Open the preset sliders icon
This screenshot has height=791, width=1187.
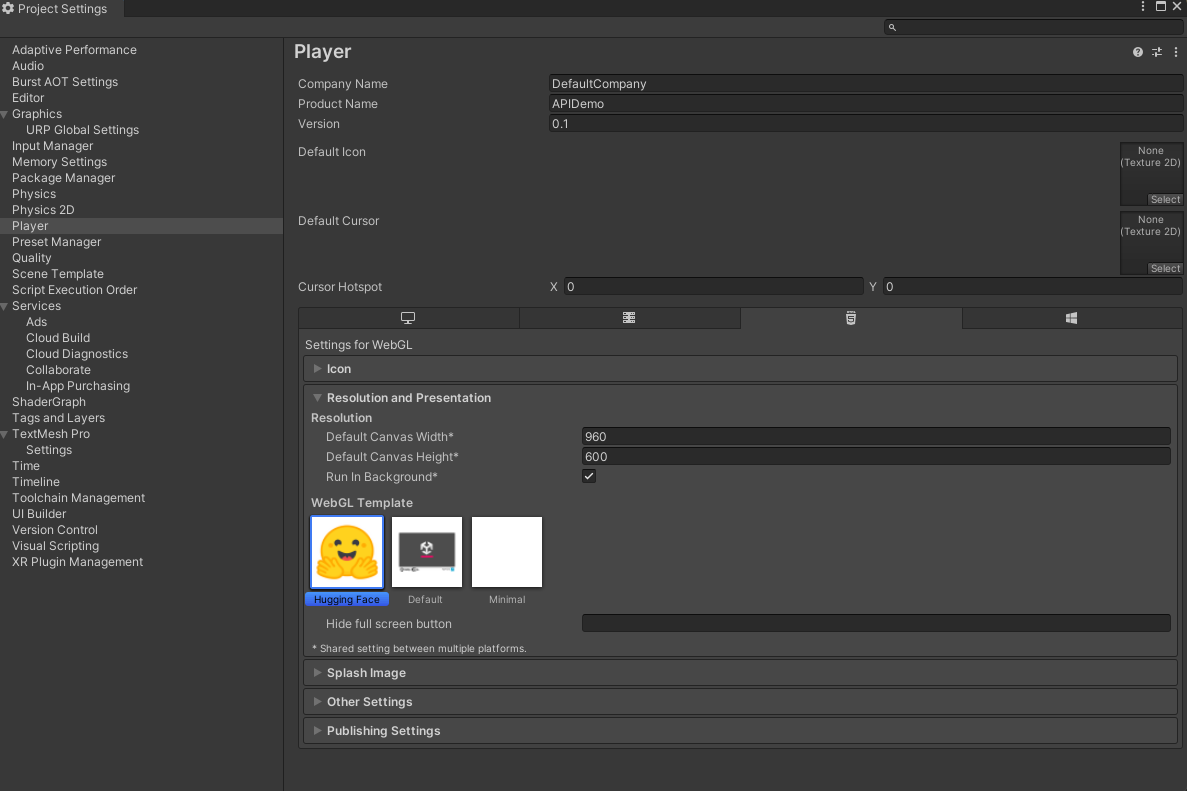coord(1157,52)
